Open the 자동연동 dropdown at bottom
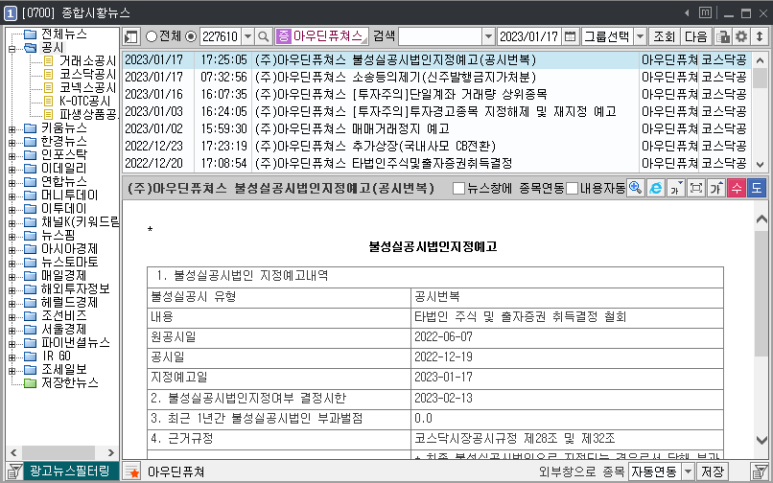 (688, 472)
